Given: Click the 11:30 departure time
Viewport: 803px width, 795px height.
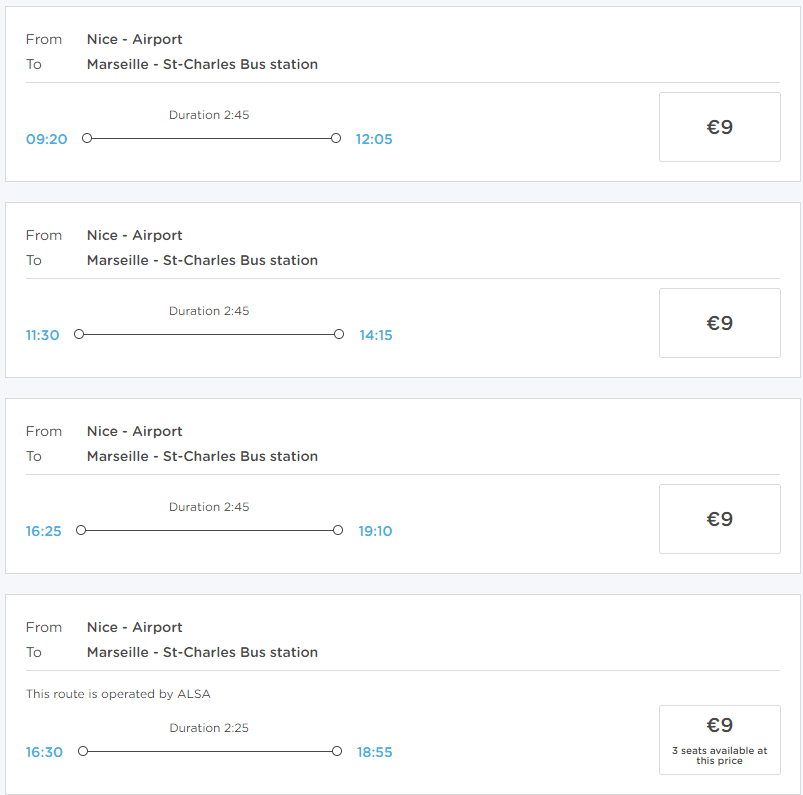Looking at the screenshot, I should point(42,335).
